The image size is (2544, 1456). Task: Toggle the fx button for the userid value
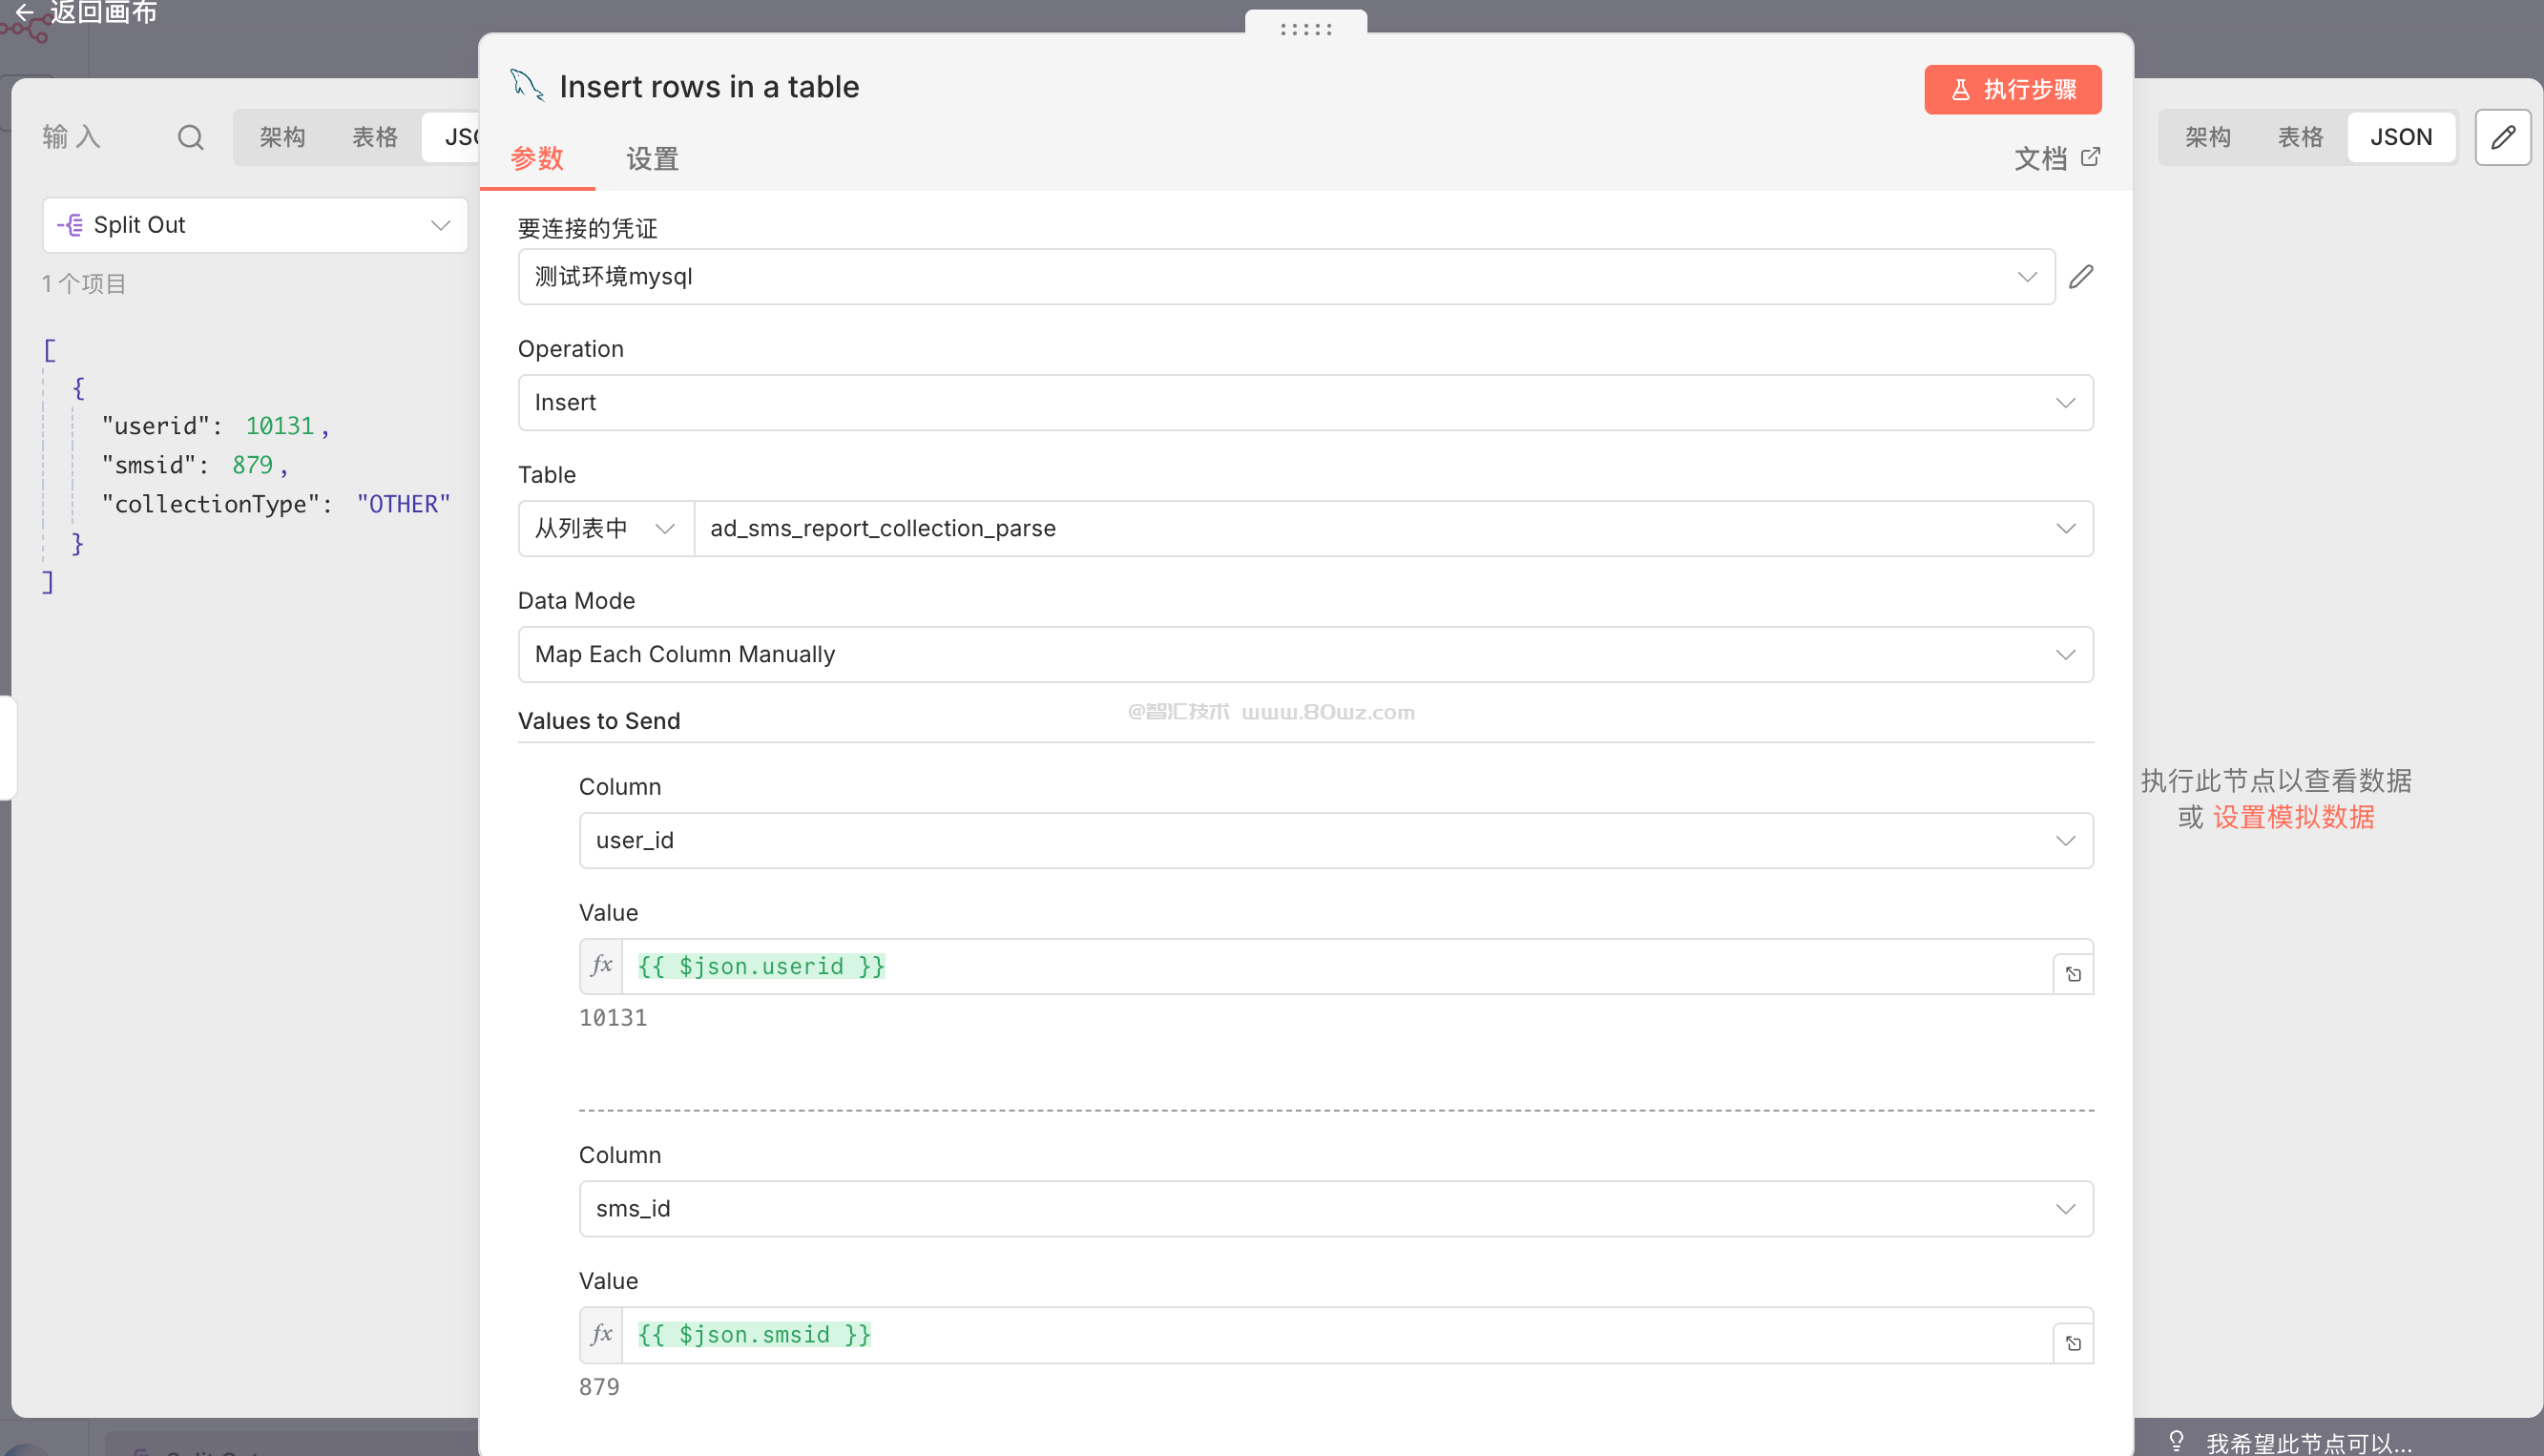[x=601, y=966]
